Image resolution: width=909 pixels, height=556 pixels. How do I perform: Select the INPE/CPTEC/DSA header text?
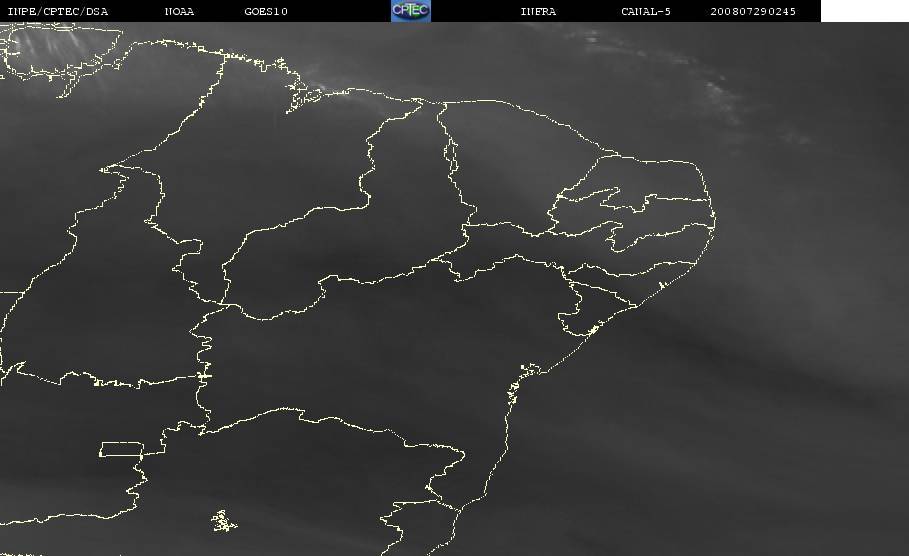tap(58, 11)
